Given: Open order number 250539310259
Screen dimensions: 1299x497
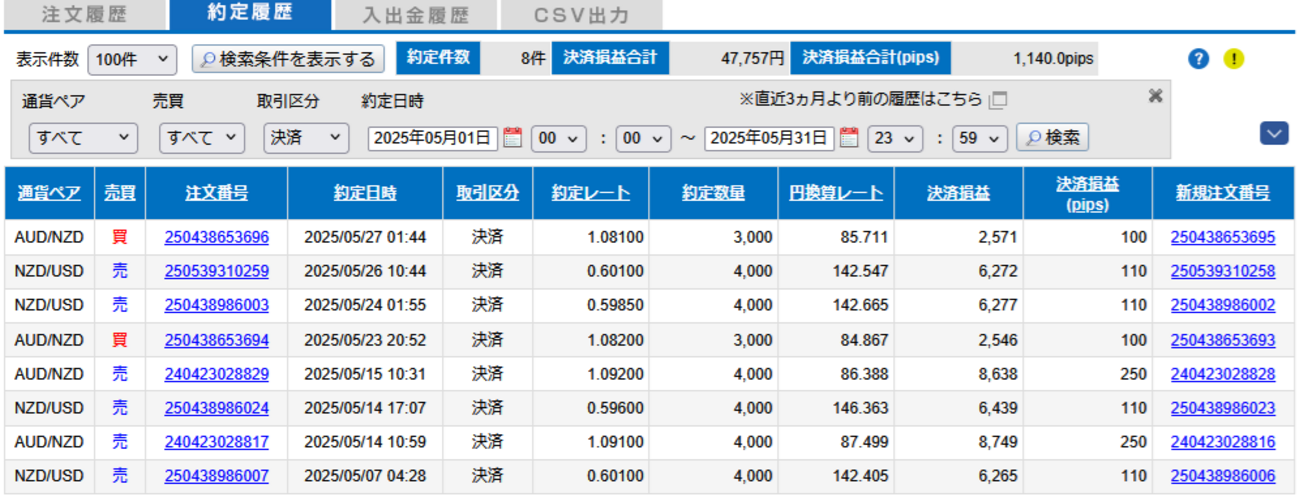Looking at the screenshot, I should tap(216, 272).
